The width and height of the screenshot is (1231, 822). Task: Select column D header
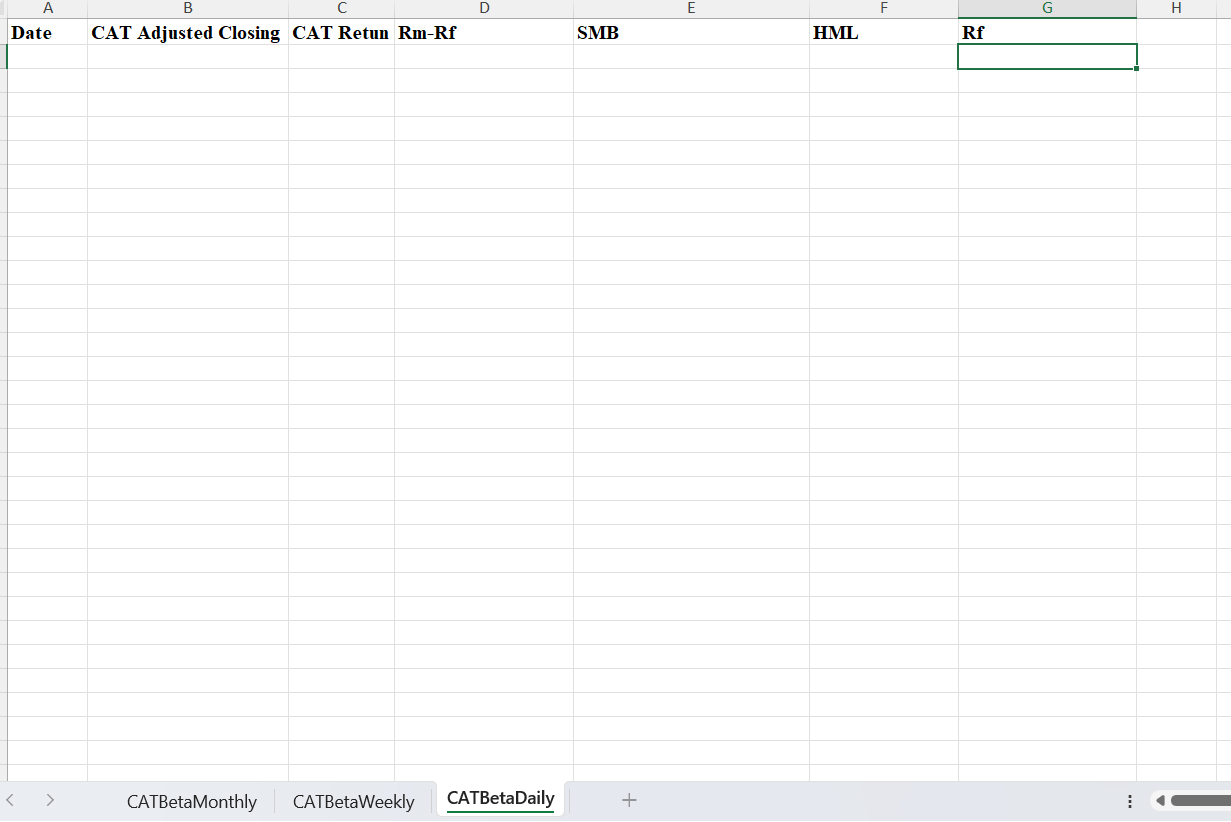(x=484, y=9)
